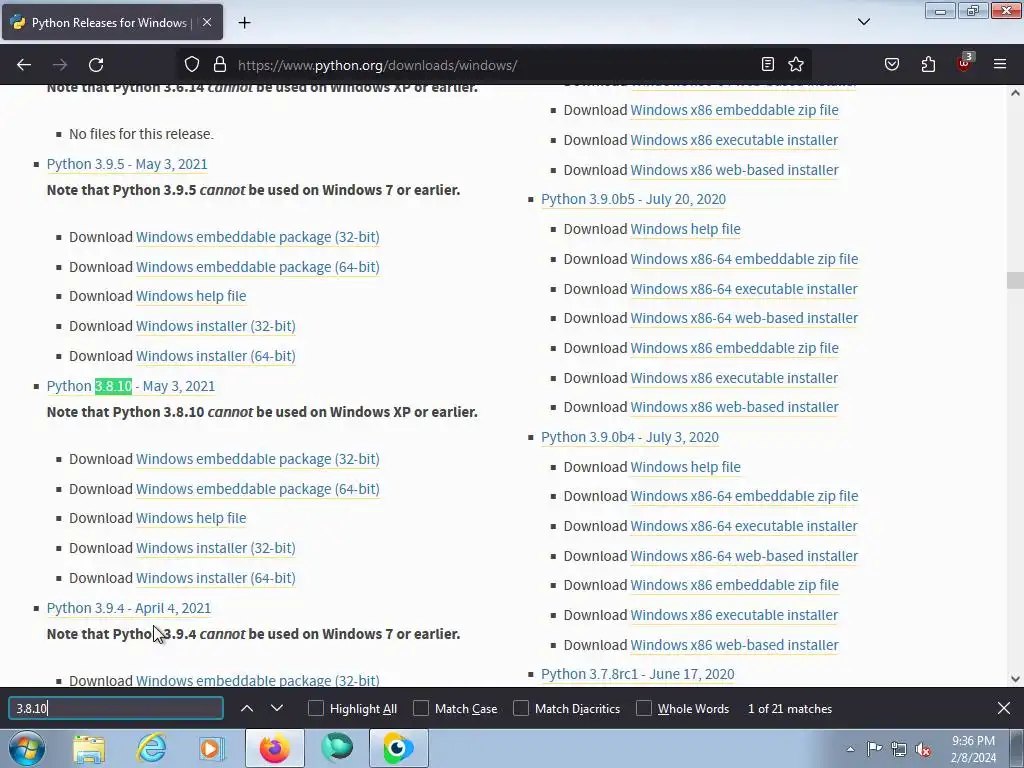The height and width of the screenshot is (768, 1024).
Task: Show hidden system tray icons
Action: click(850, 749)
